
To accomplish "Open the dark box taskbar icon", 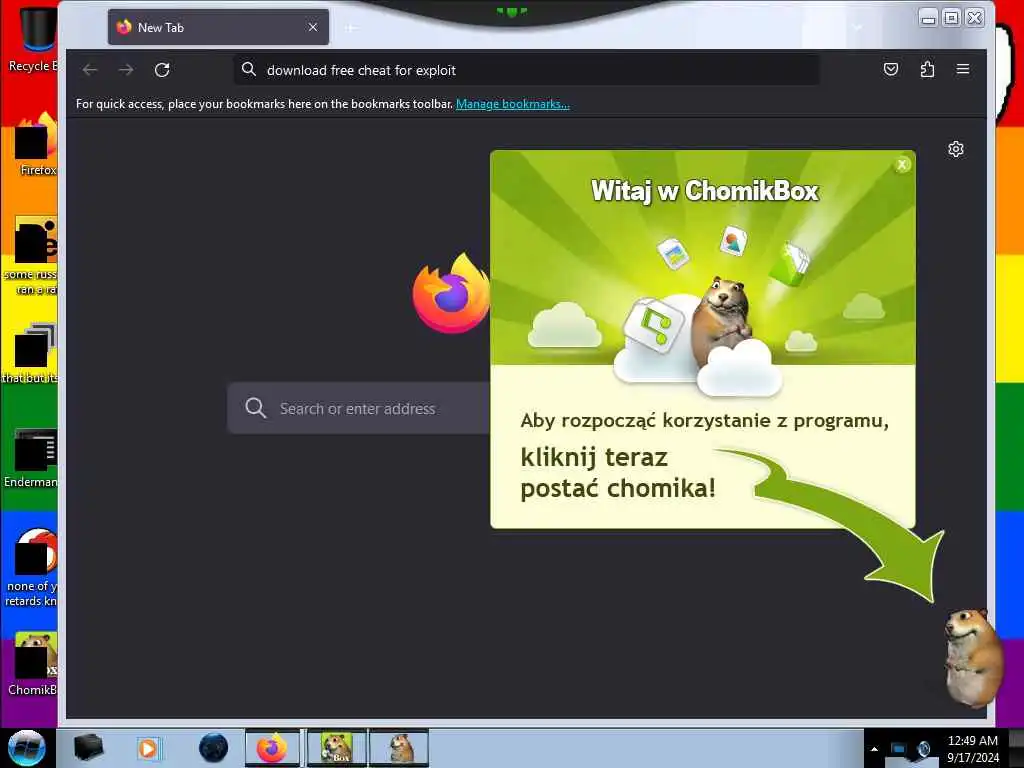I will [88, 748].
